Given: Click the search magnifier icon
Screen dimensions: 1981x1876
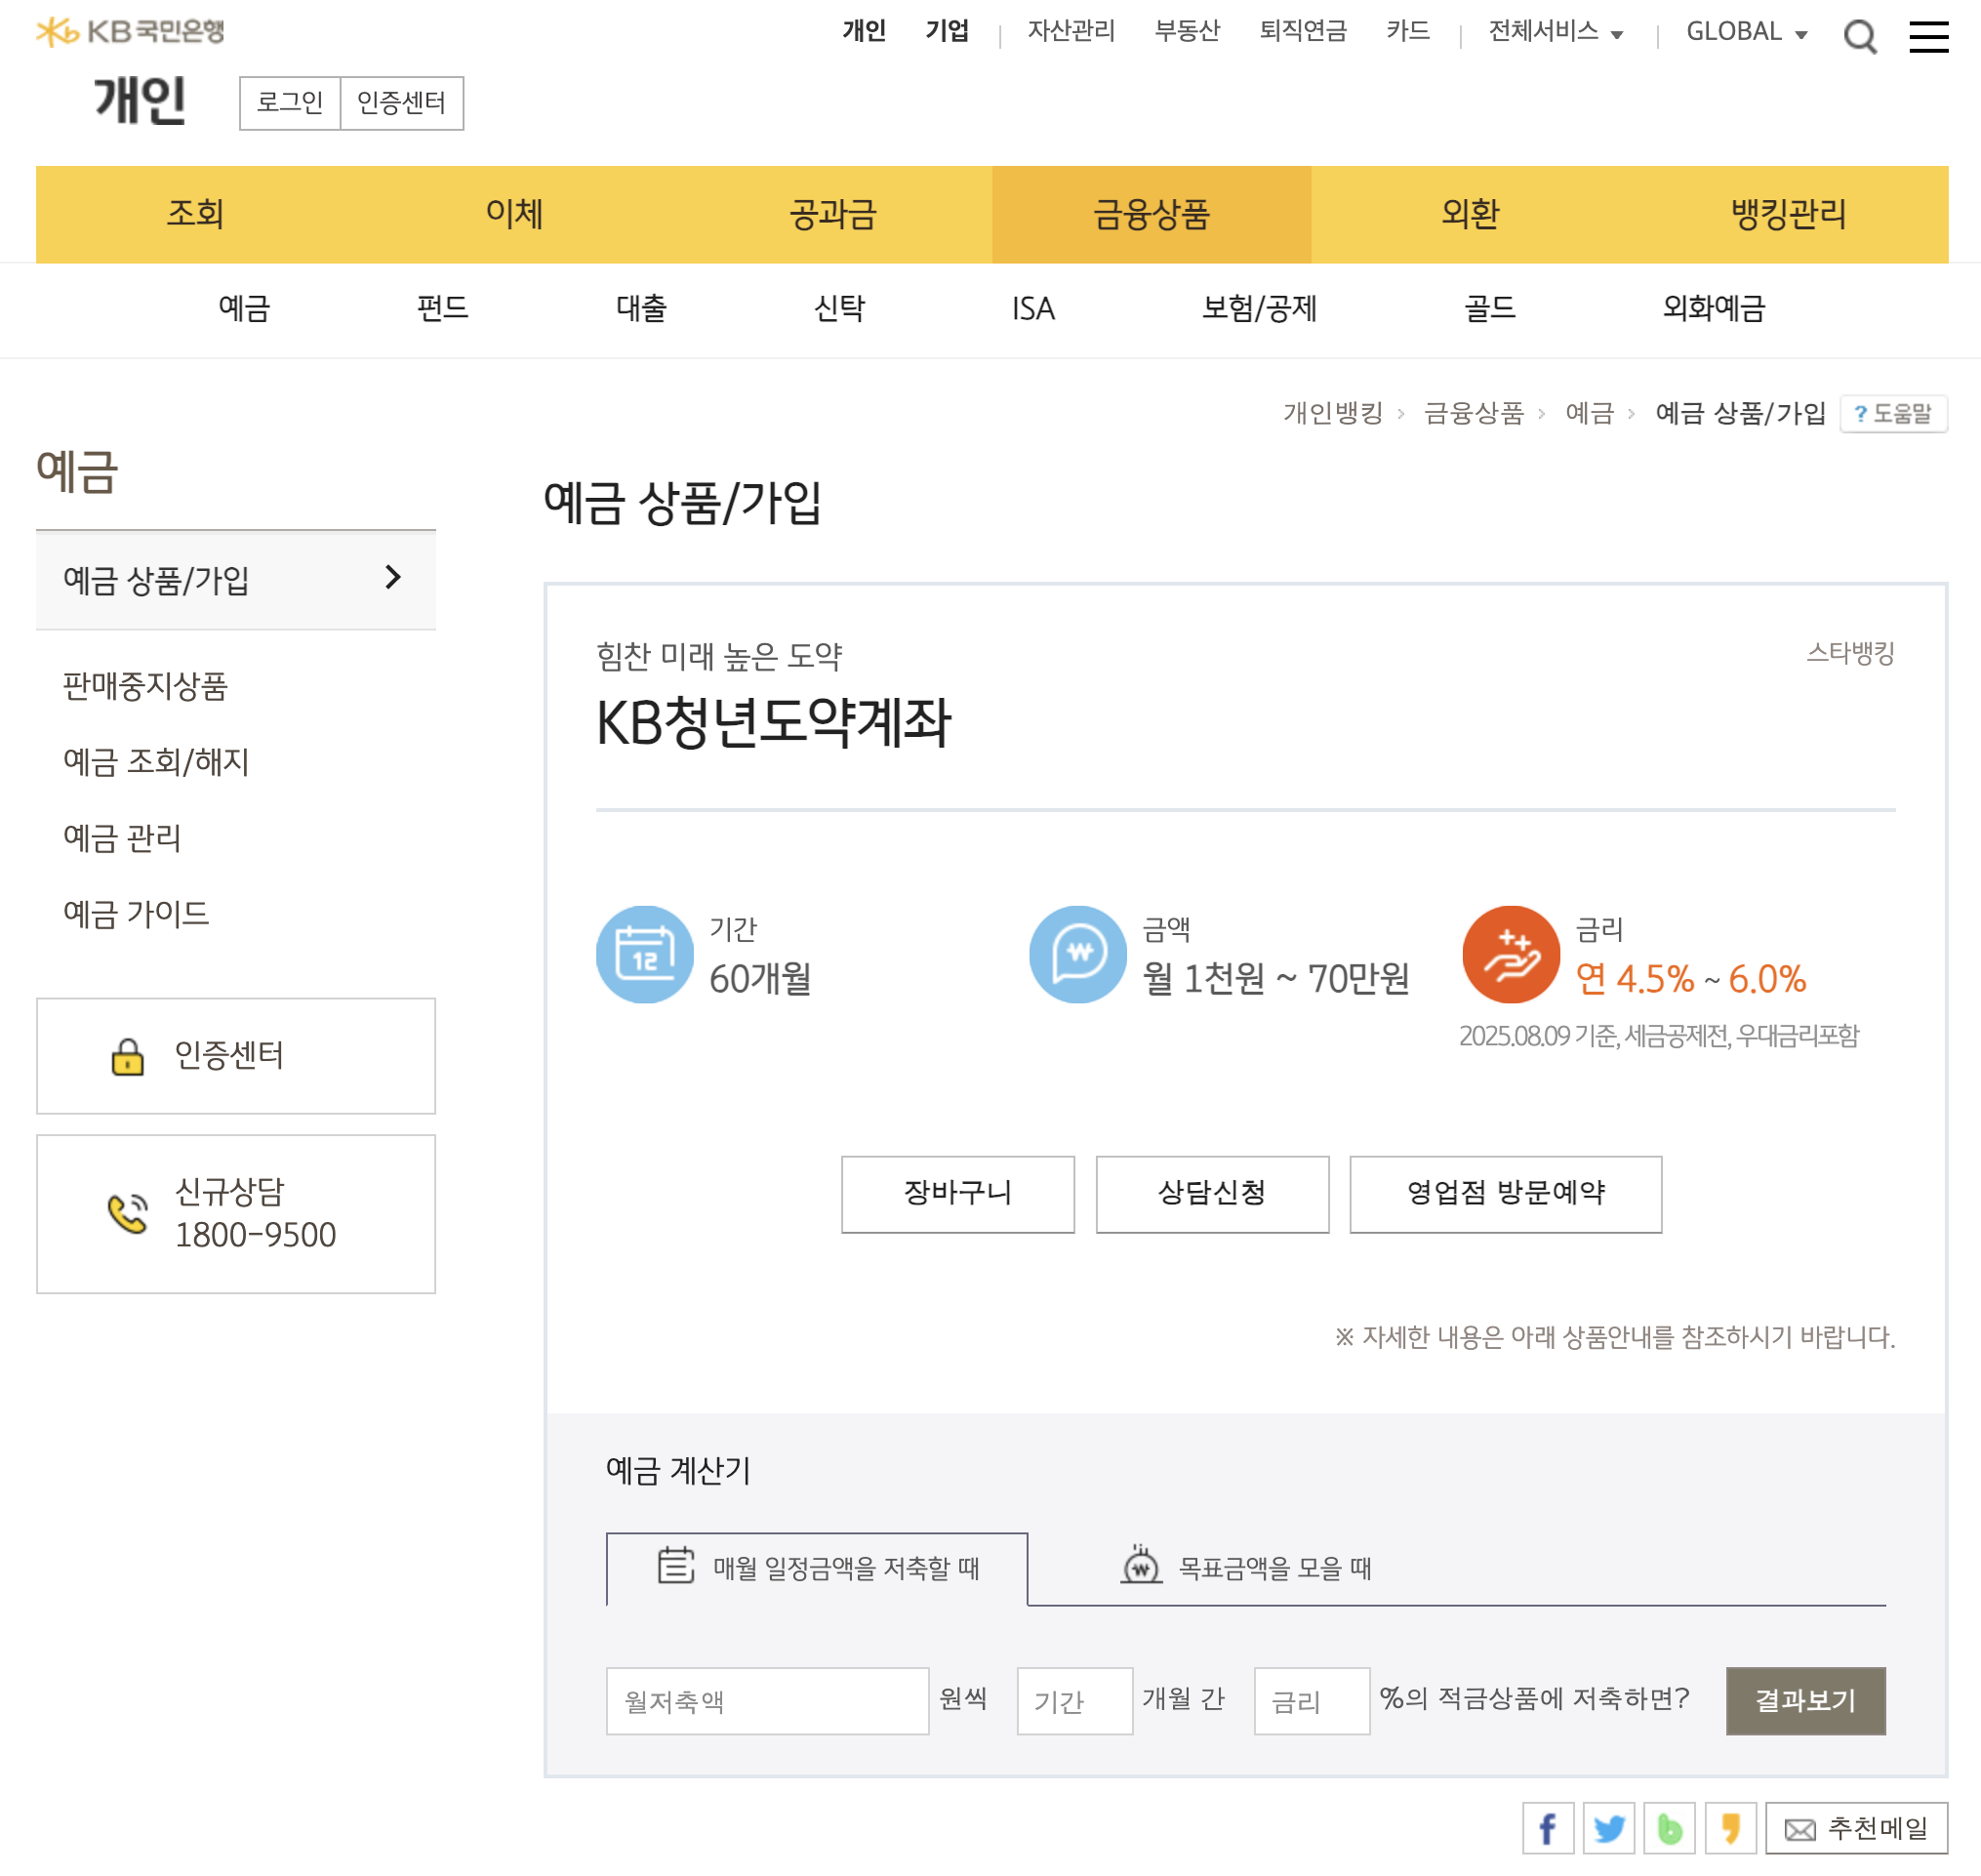Looking at the screenshot, I should pyautogui.click(x=1859, y=37).
